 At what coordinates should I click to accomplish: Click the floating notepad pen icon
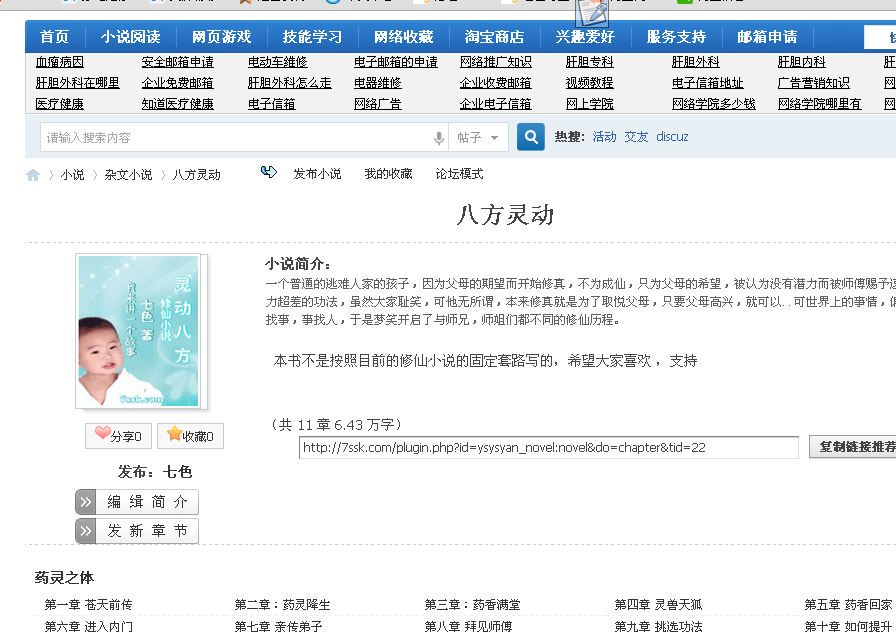coord(592,12)
